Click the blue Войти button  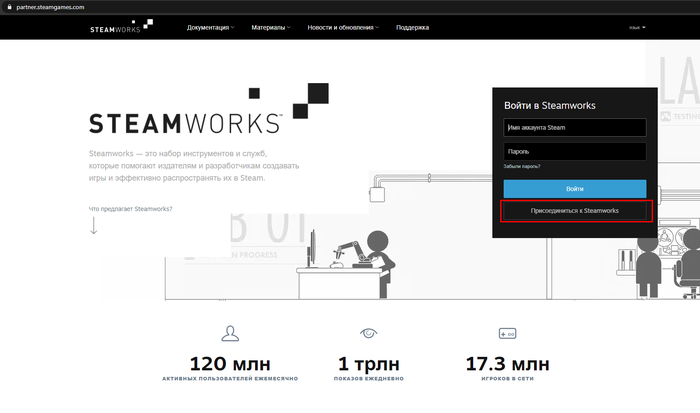[575, 189]
